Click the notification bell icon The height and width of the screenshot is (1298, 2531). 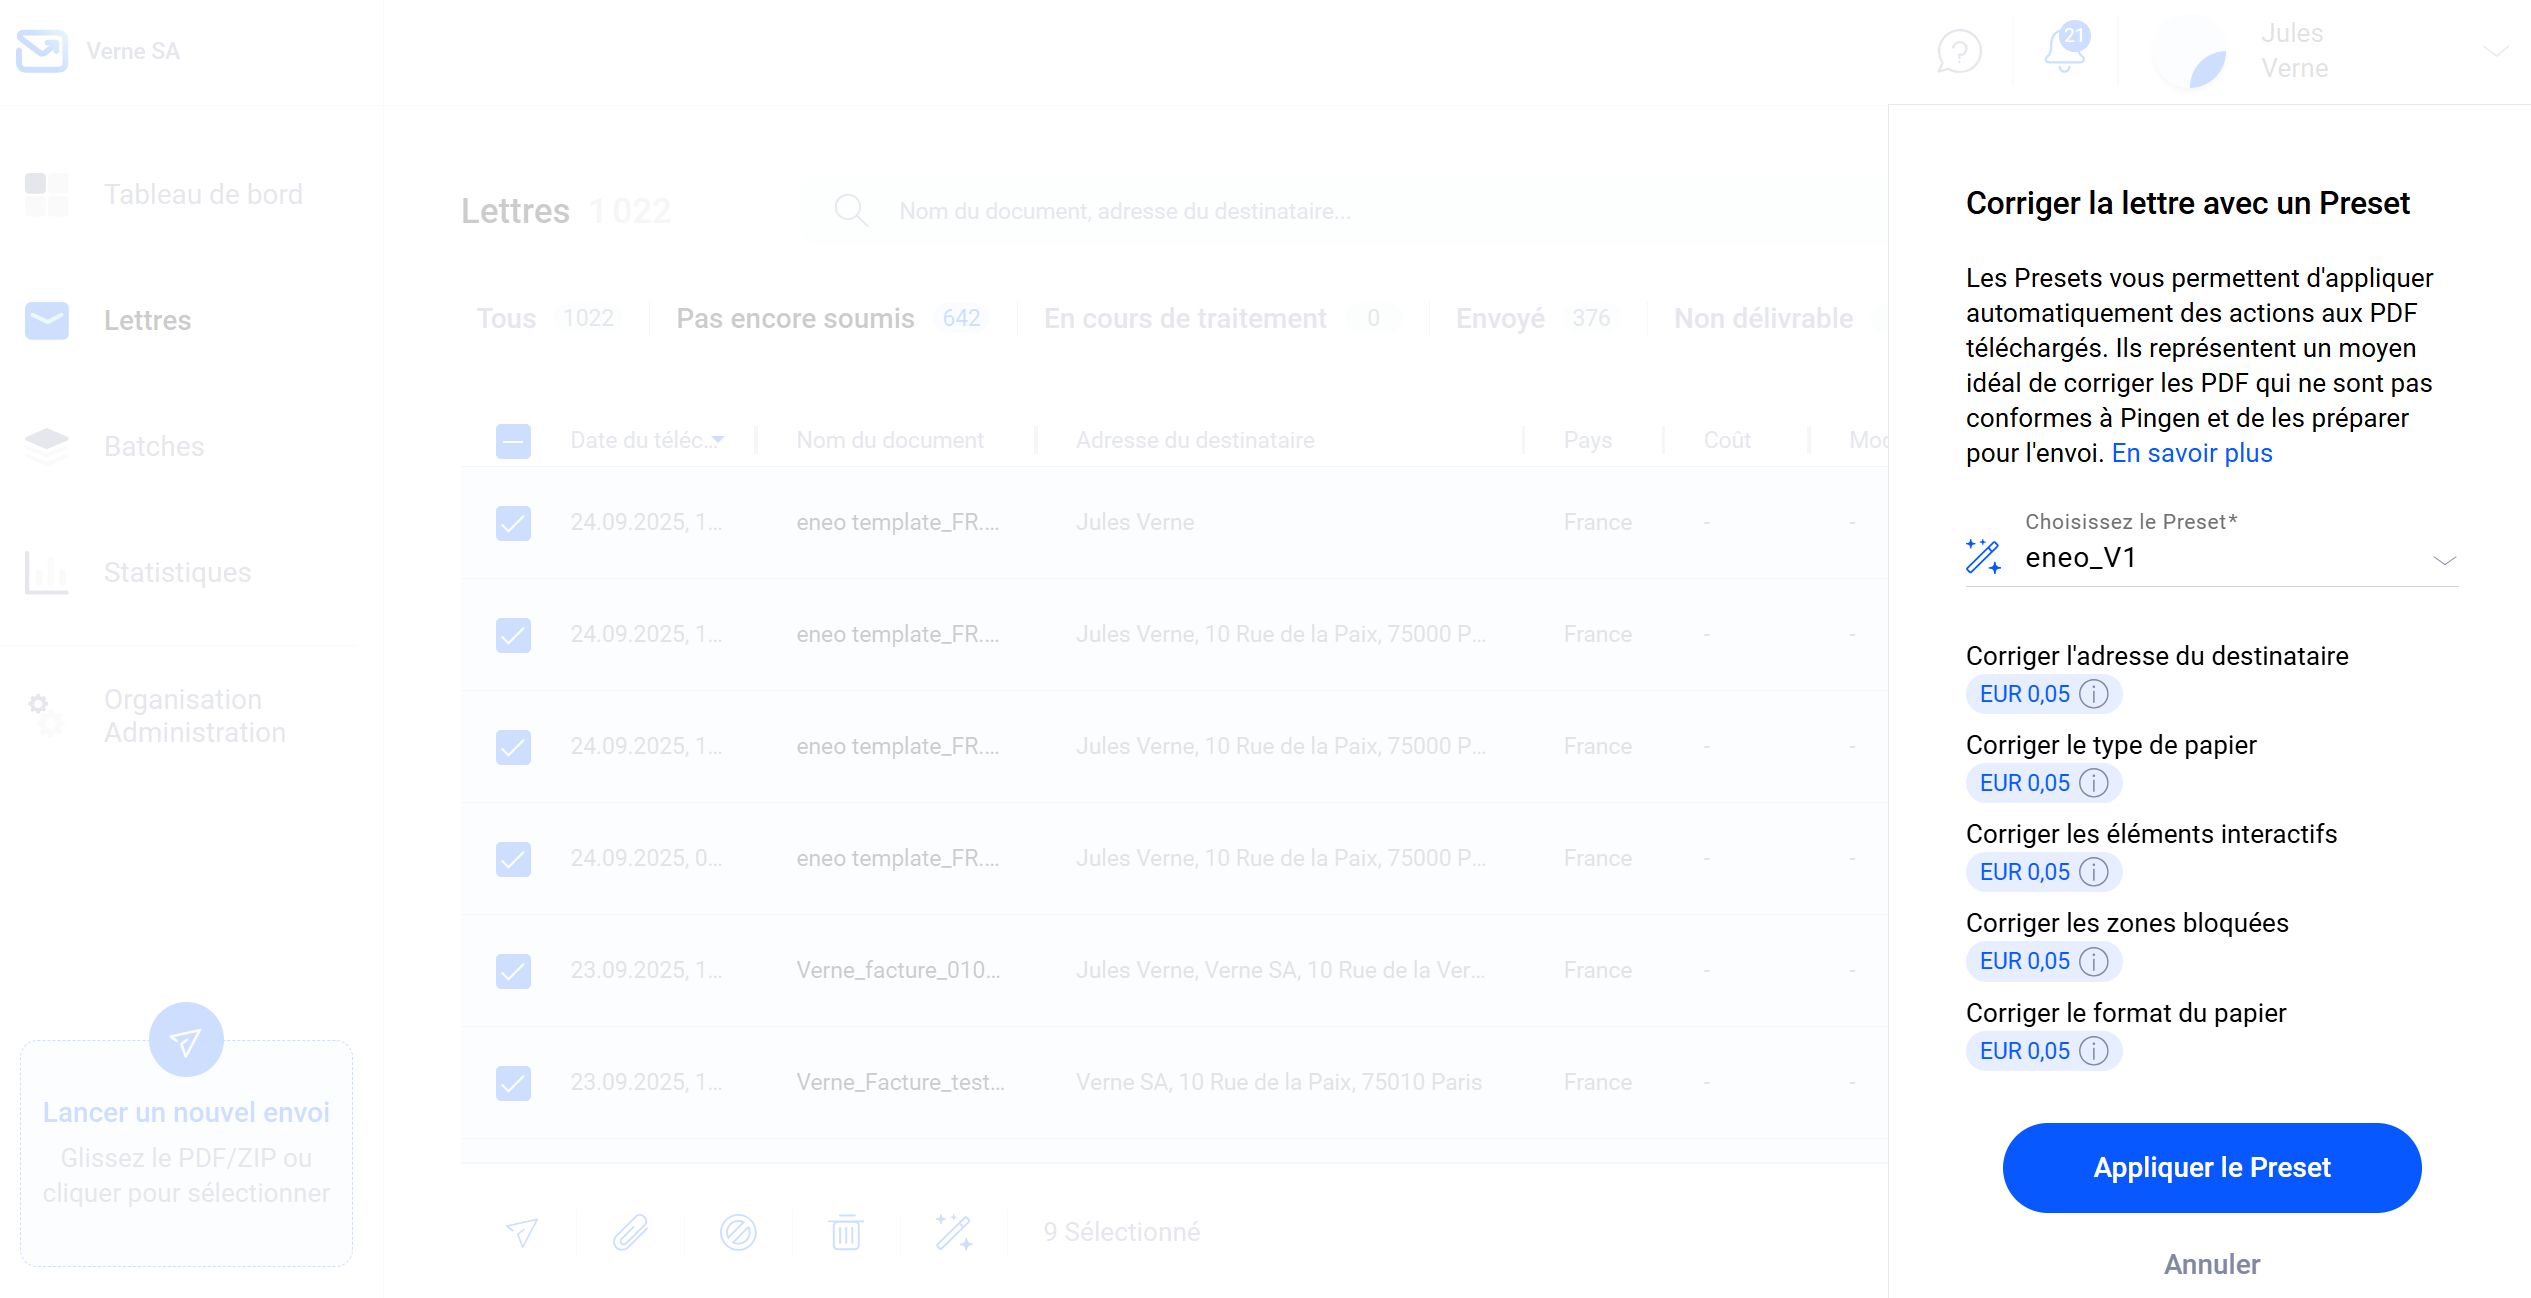(x=2064, y=50)
